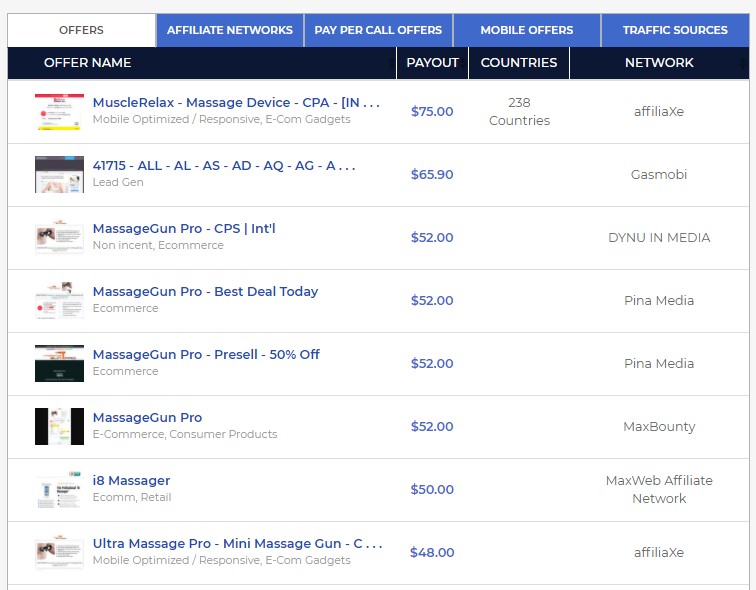Screen dimensions: 756x590
Task: Click the DYNU IN MEDIA network name
Action: coord(659,238)
